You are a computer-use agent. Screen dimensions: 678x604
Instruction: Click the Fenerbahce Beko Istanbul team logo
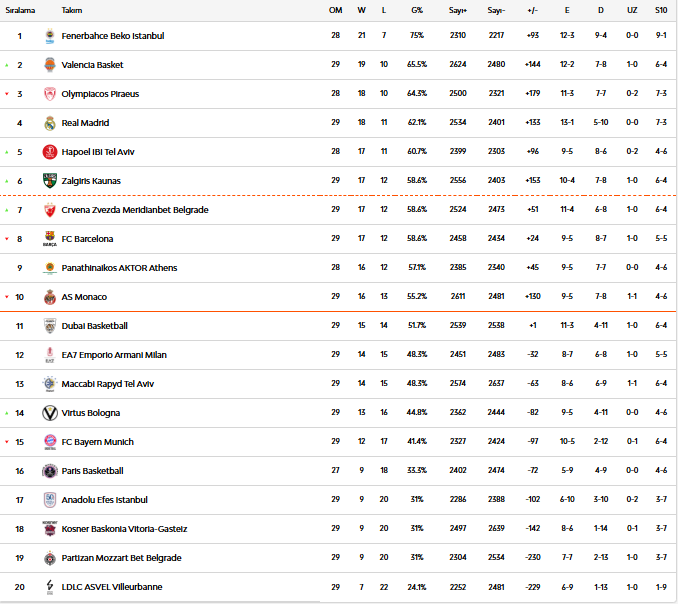point(50,36)
